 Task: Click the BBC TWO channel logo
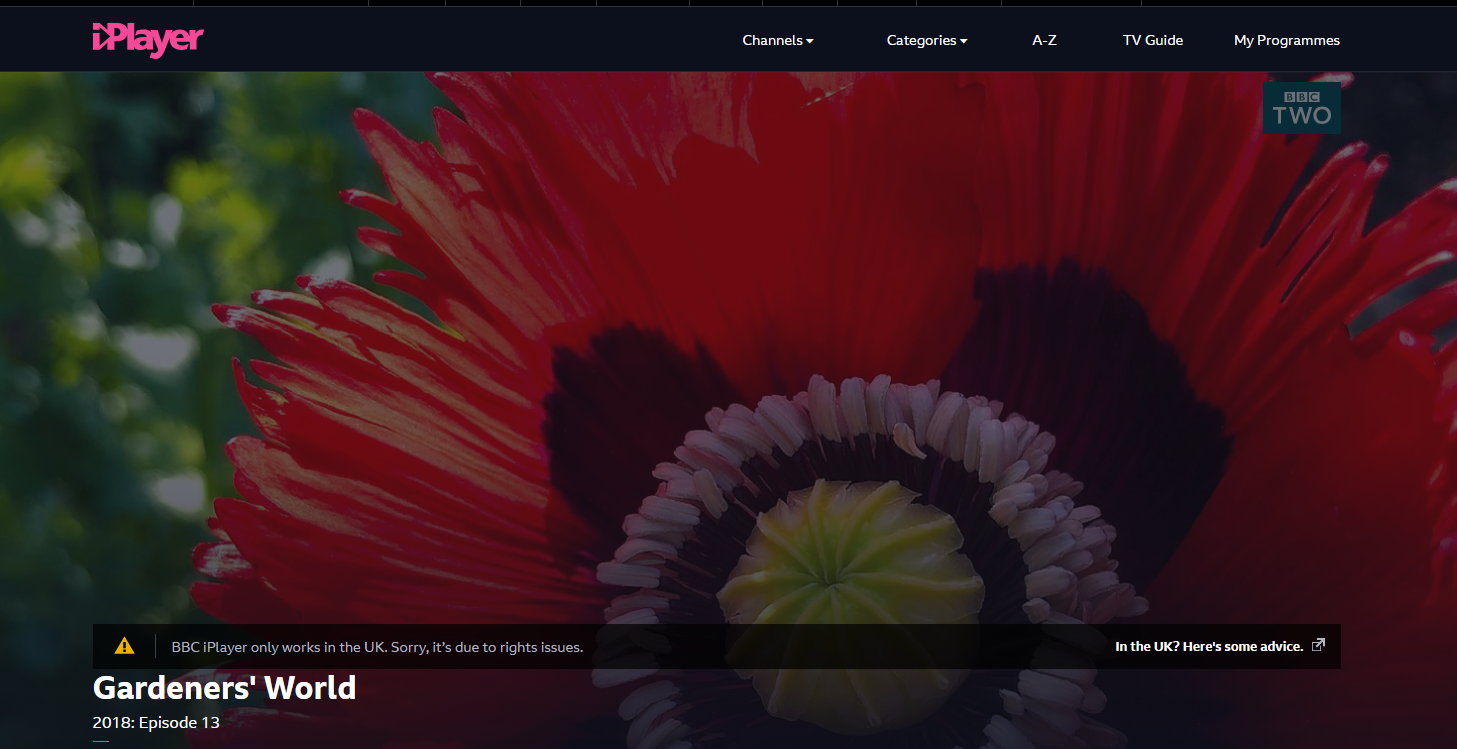[1302, 108]
